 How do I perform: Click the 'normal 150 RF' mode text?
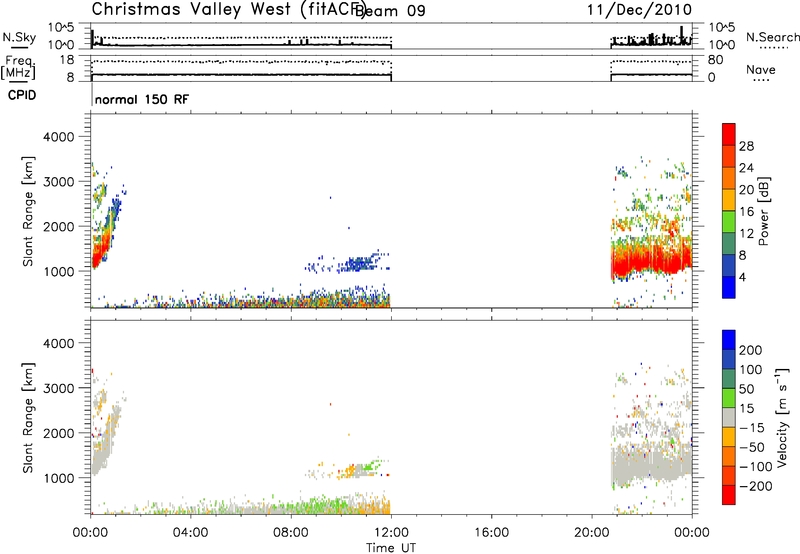coord(142,99)
